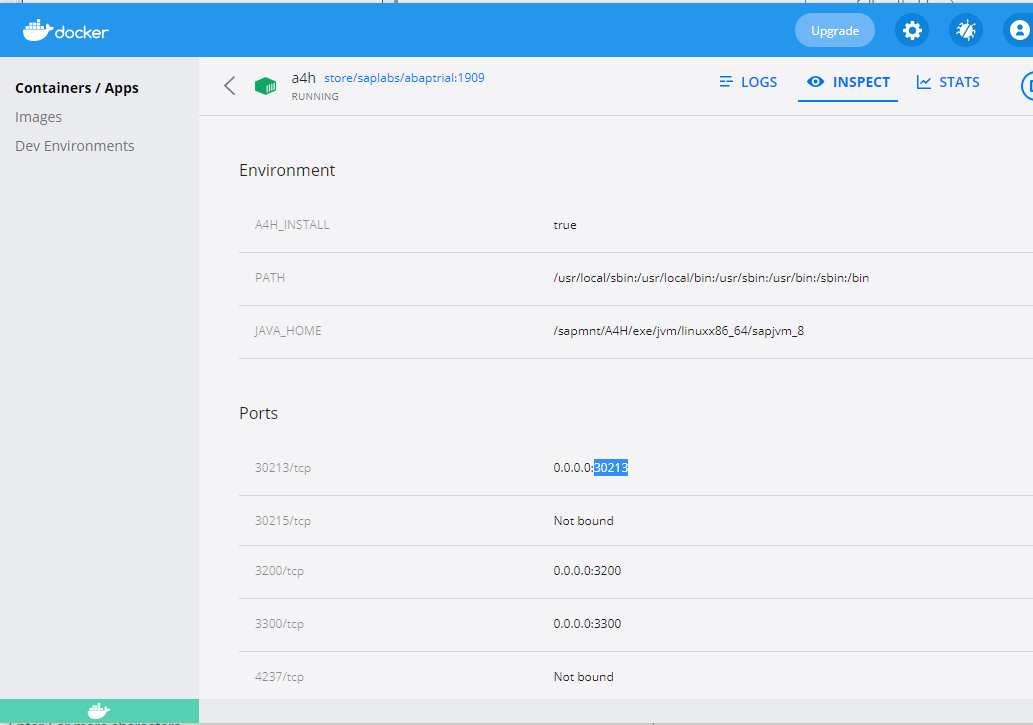
Task: Open the user account icon
Action: tap(1018, 30)
